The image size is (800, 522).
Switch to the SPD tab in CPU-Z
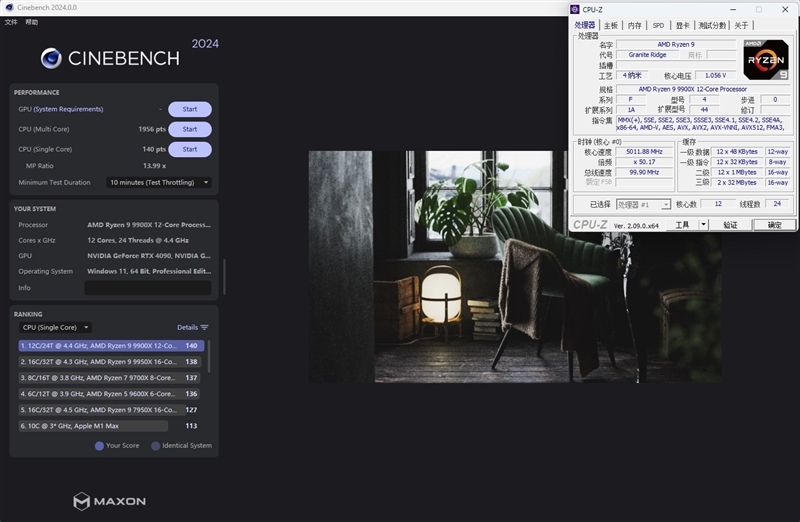pyautogui.click(x=658, y=26)
